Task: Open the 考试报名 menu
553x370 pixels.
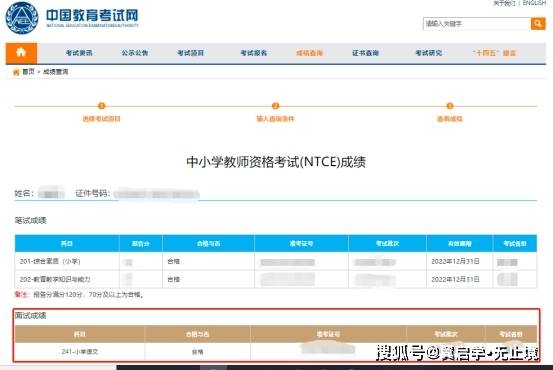Action: (254, 53)
